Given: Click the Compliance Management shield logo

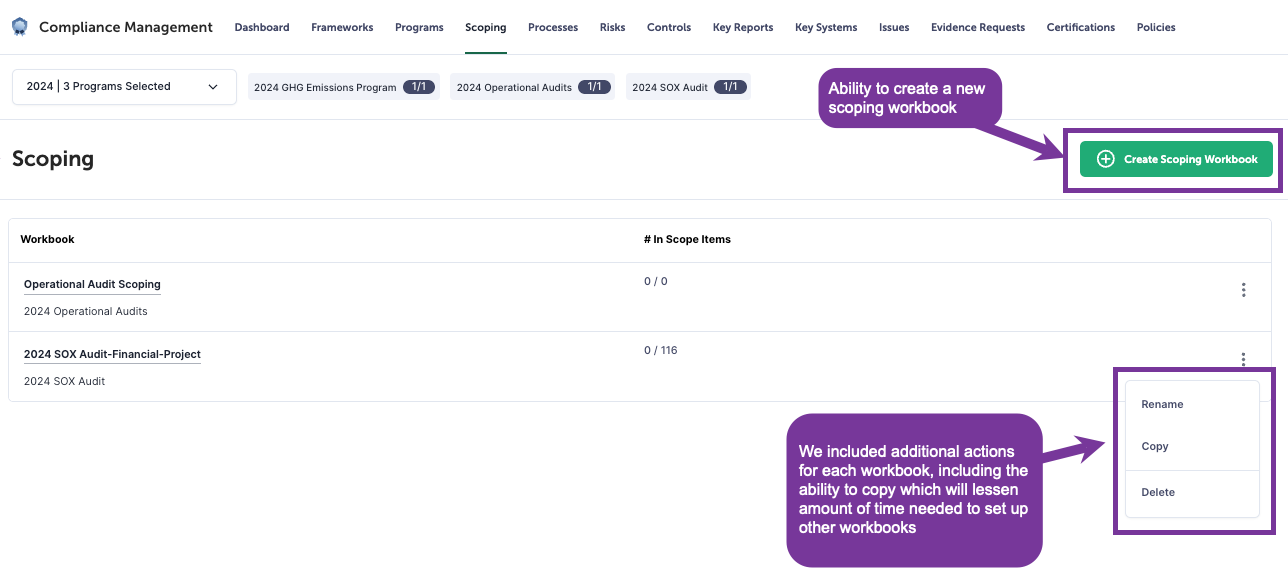Looking at the screenshot, I should coord(20,27).
